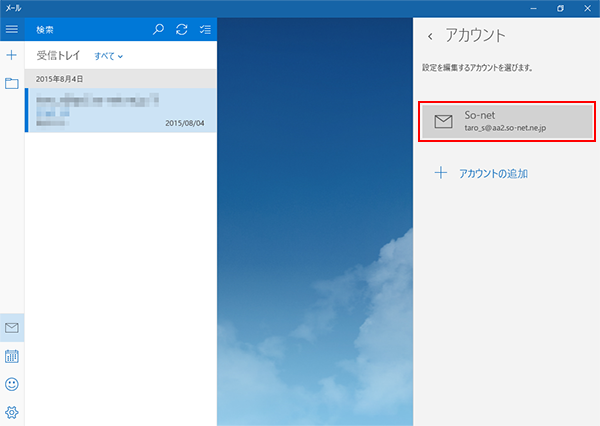
Task: Click the smiley feedback icon
Action: pos(12,384)
